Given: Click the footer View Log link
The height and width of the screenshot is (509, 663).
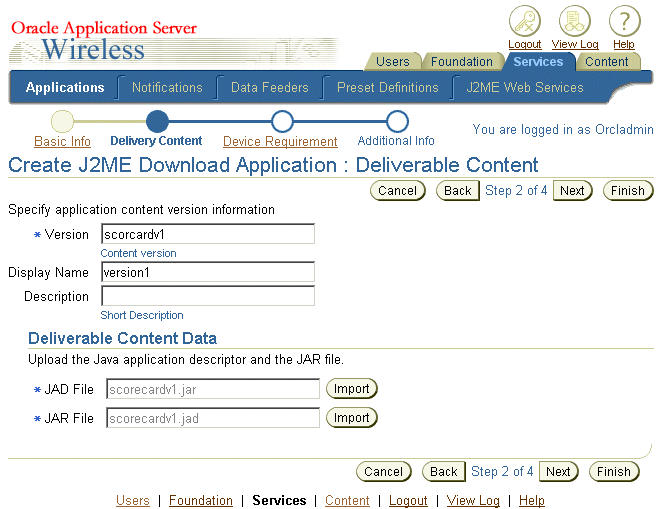Looking at the screenshot, I should 473,500.
